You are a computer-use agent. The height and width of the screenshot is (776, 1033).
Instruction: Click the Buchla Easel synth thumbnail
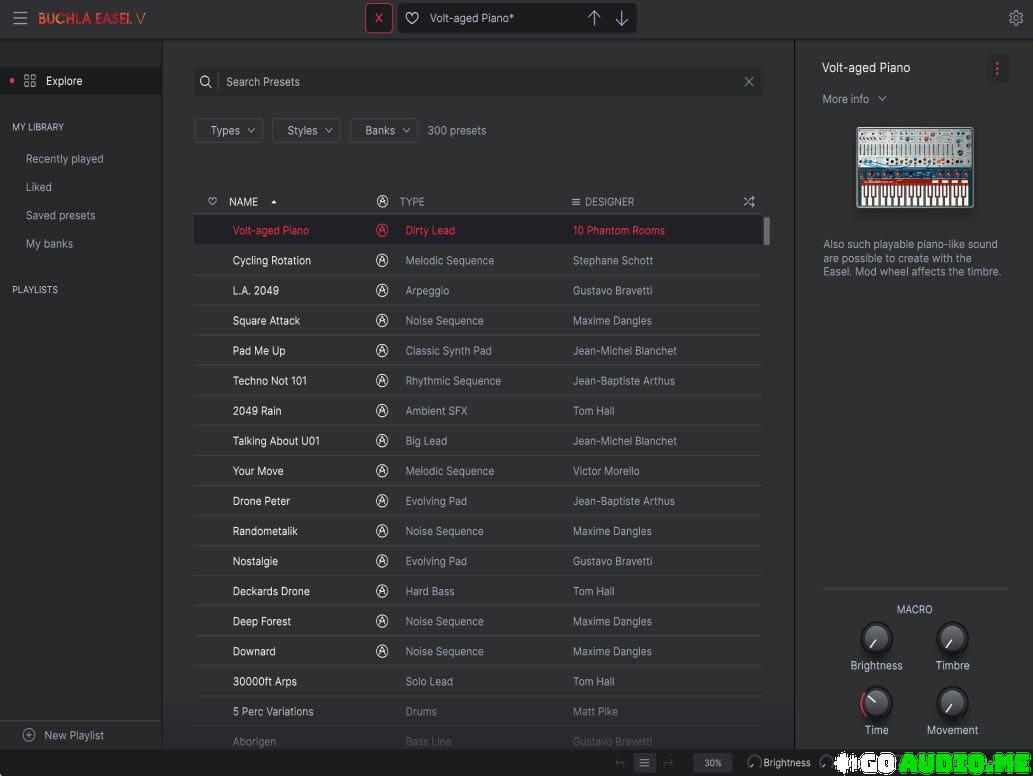pyautogui.click(x=914, y=167)
